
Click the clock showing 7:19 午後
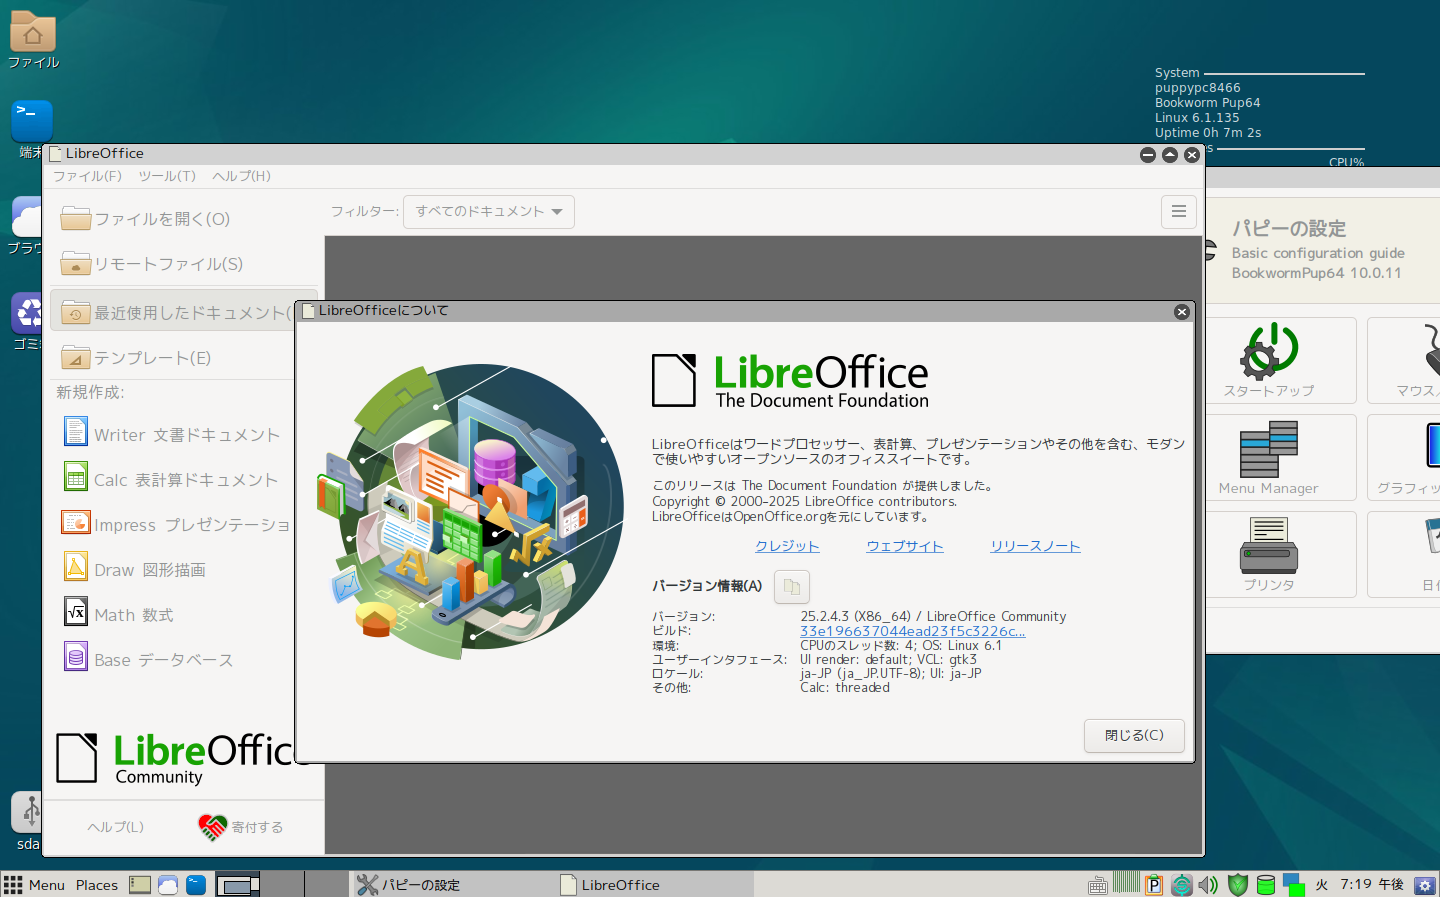1372,885
